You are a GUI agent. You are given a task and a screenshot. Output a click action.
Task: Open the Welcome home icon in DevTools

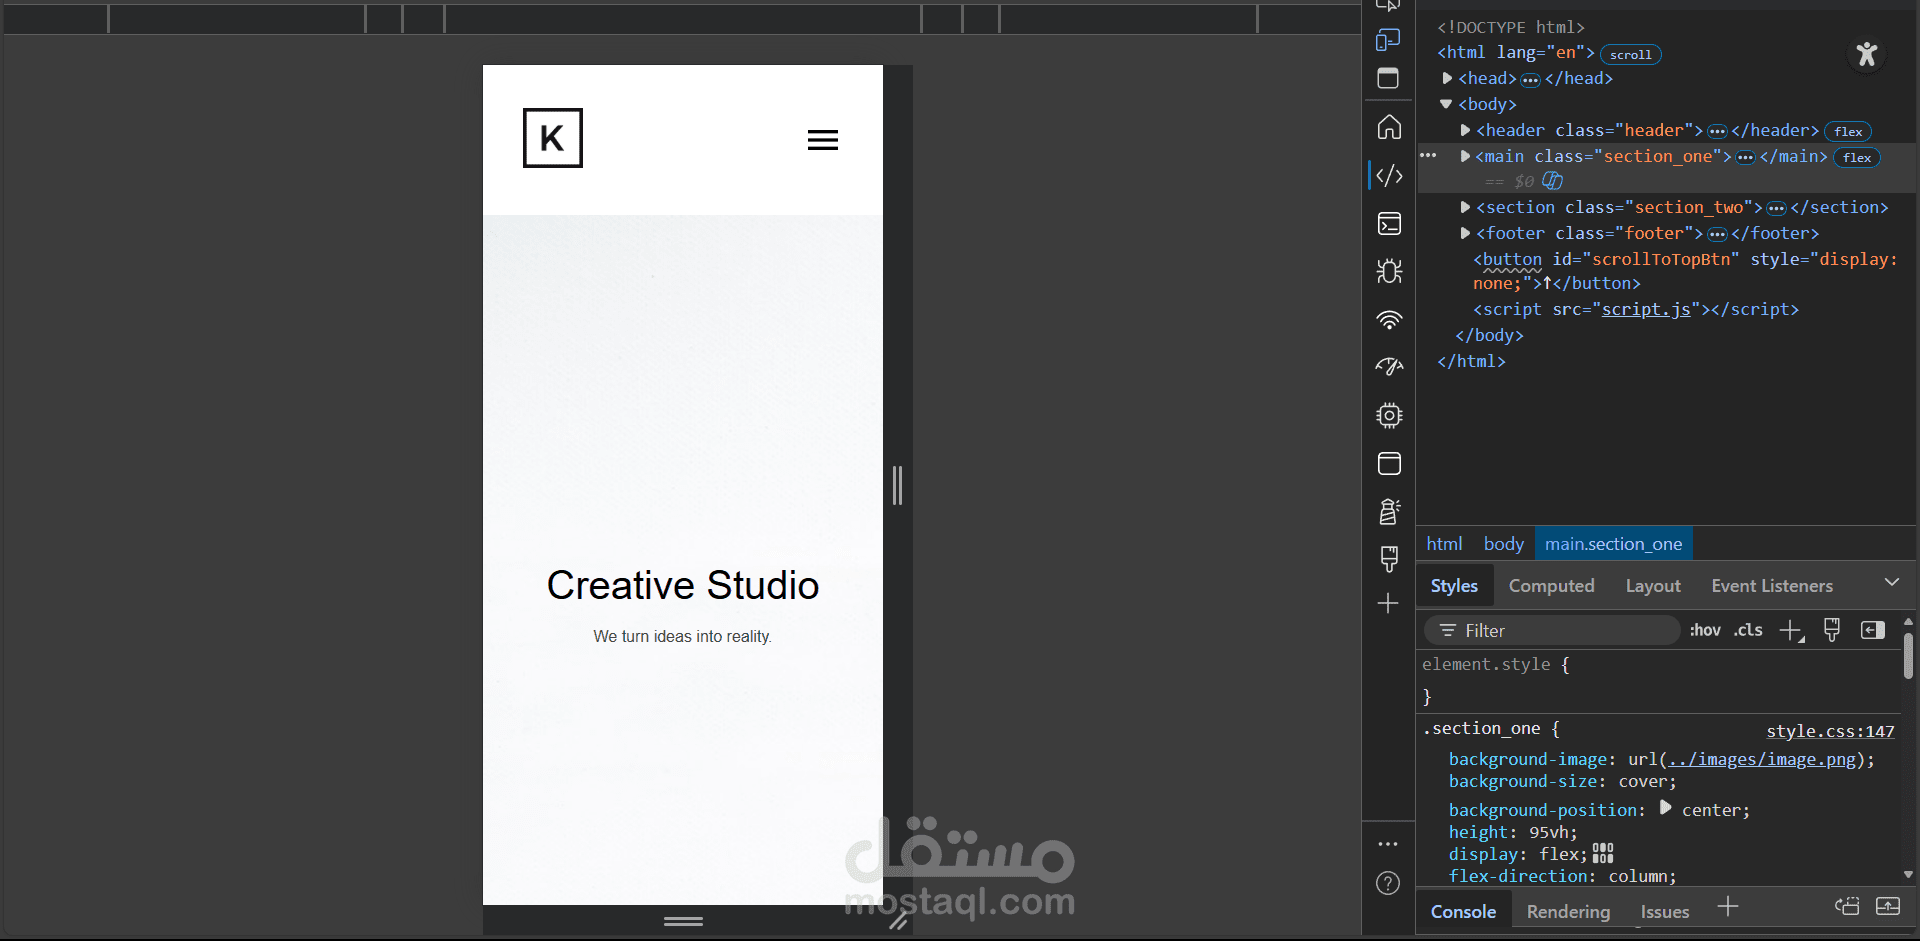pos(1389,127)
